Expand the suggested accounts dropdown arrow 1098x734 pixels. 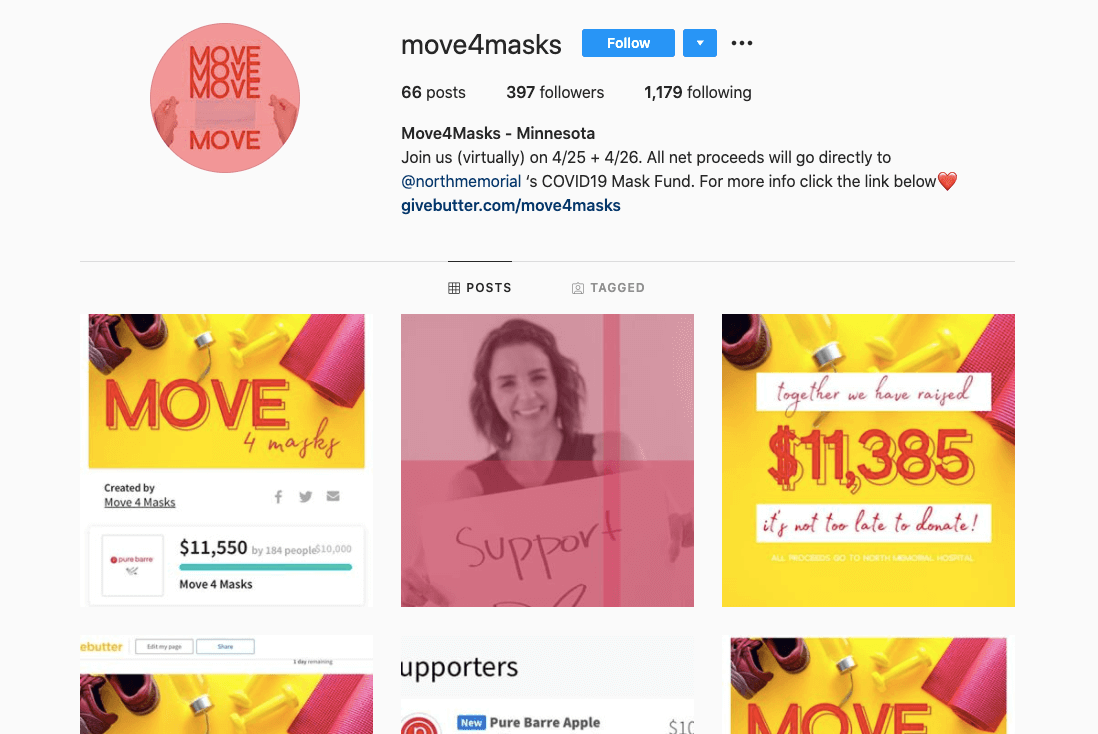tap(700, 43)
